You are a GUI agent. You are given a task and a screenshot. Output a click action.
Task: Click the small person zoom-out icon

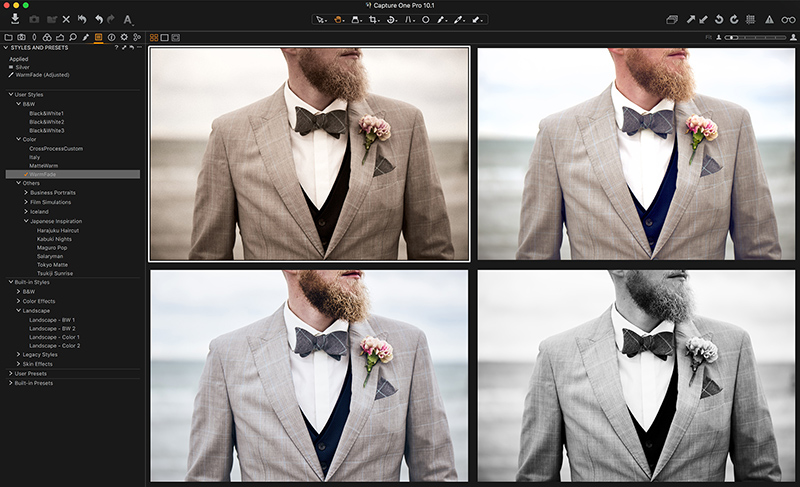719,37
